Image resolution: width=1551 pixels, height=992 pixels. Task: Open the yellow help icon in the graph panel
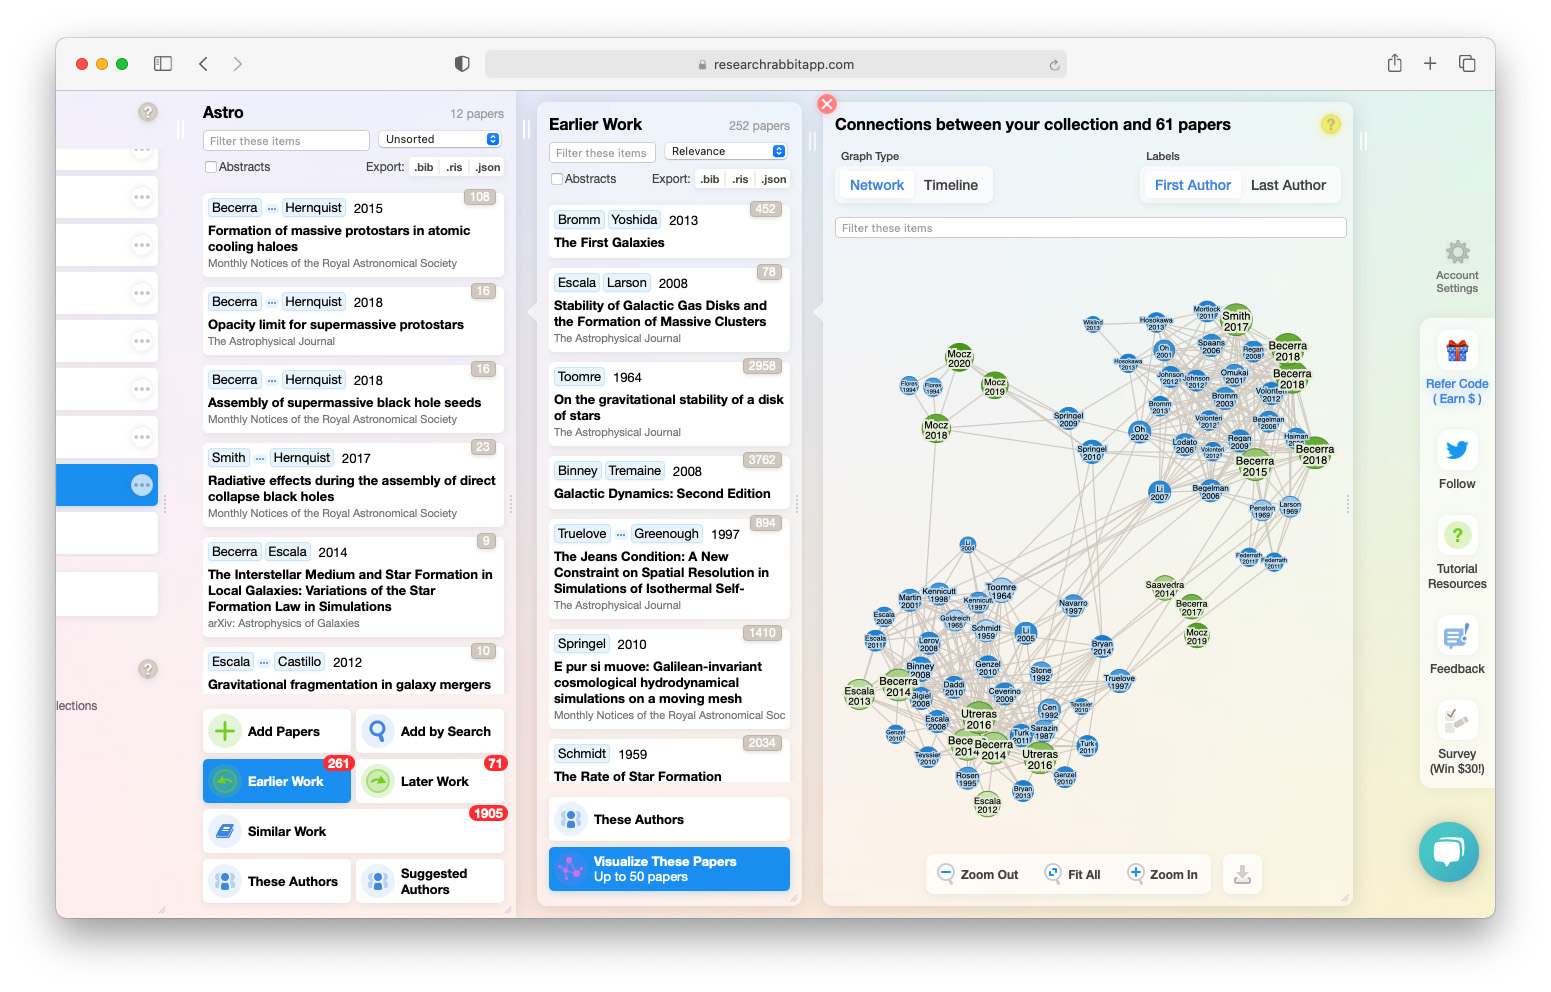1330,124
